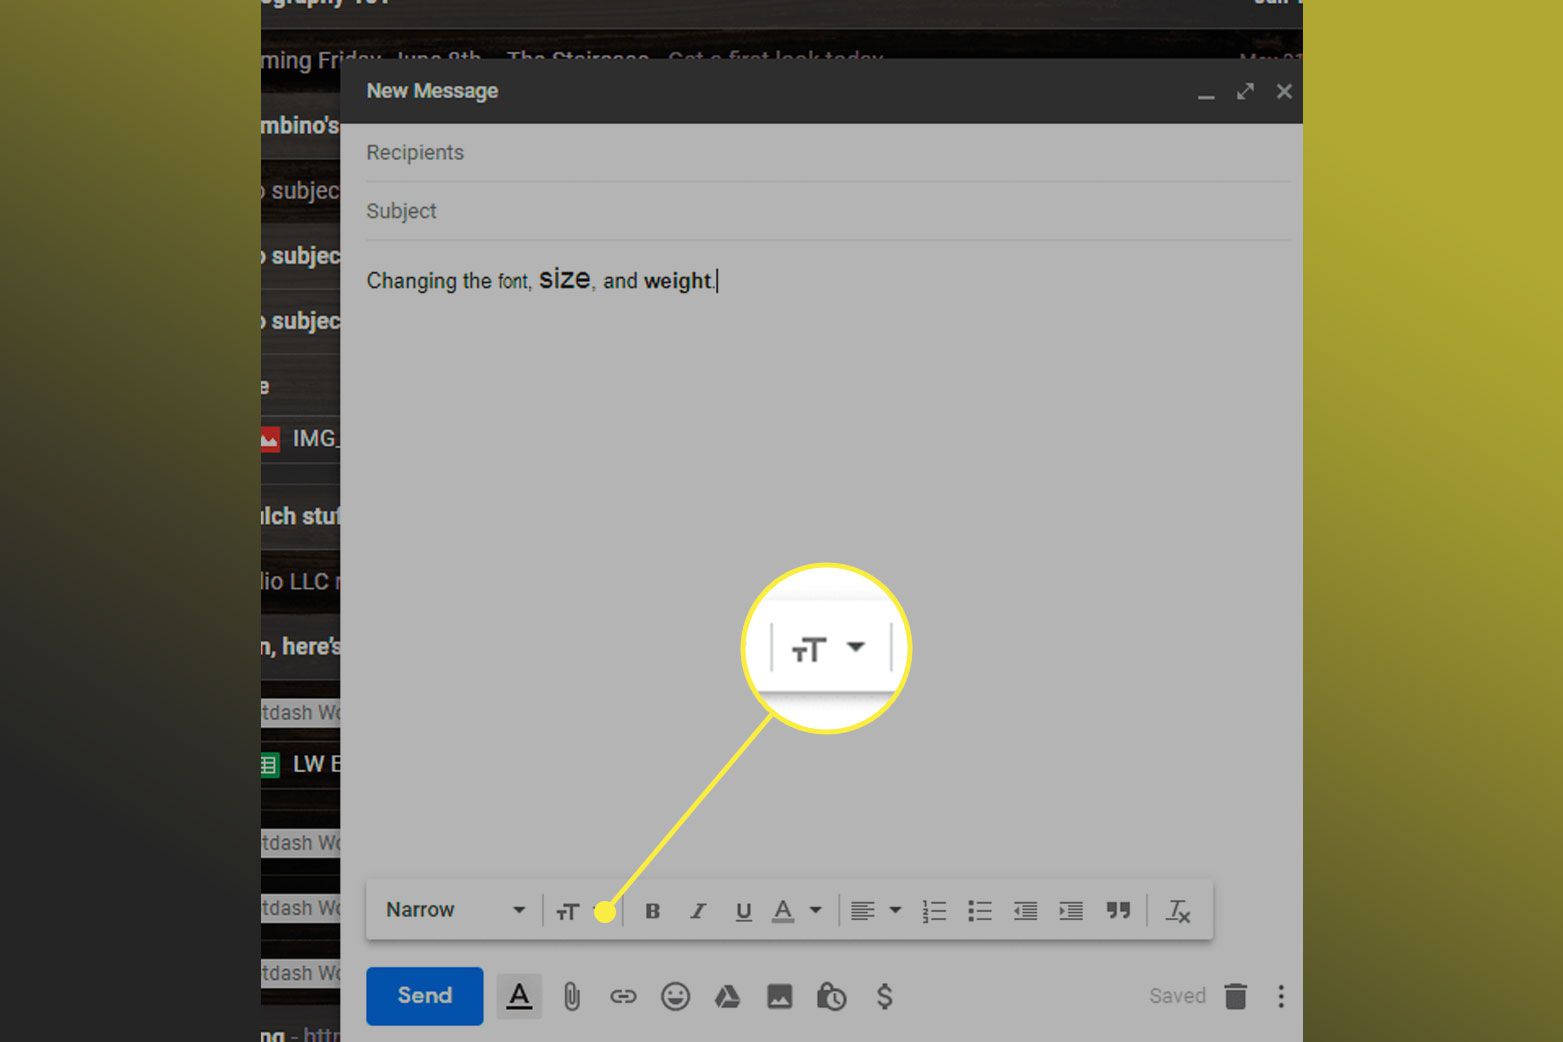Image resolution: width=1563 pixels, height=1042 pixels.
Task: Insert a numbered list
Action: 934,911
